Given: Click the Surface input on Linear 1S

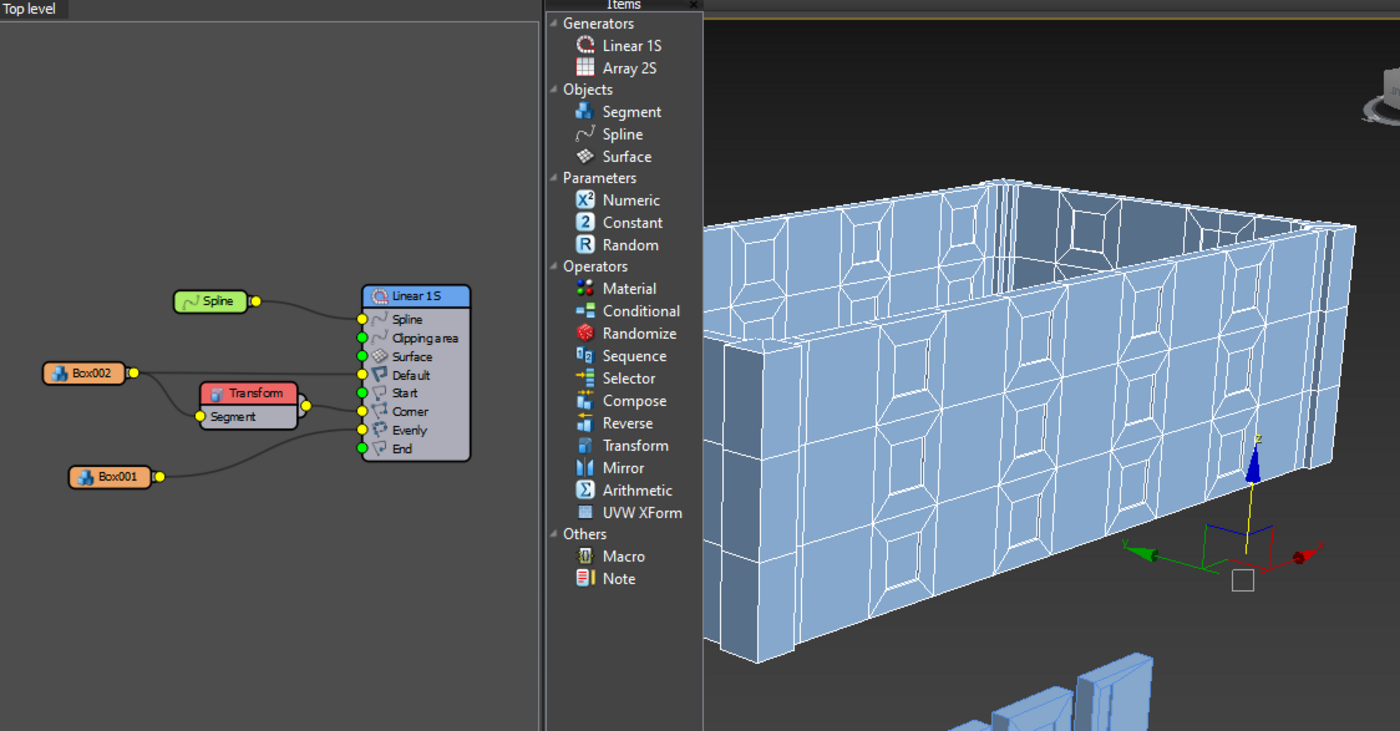Looking at the screenshot, I should click(x=363, y=356).
